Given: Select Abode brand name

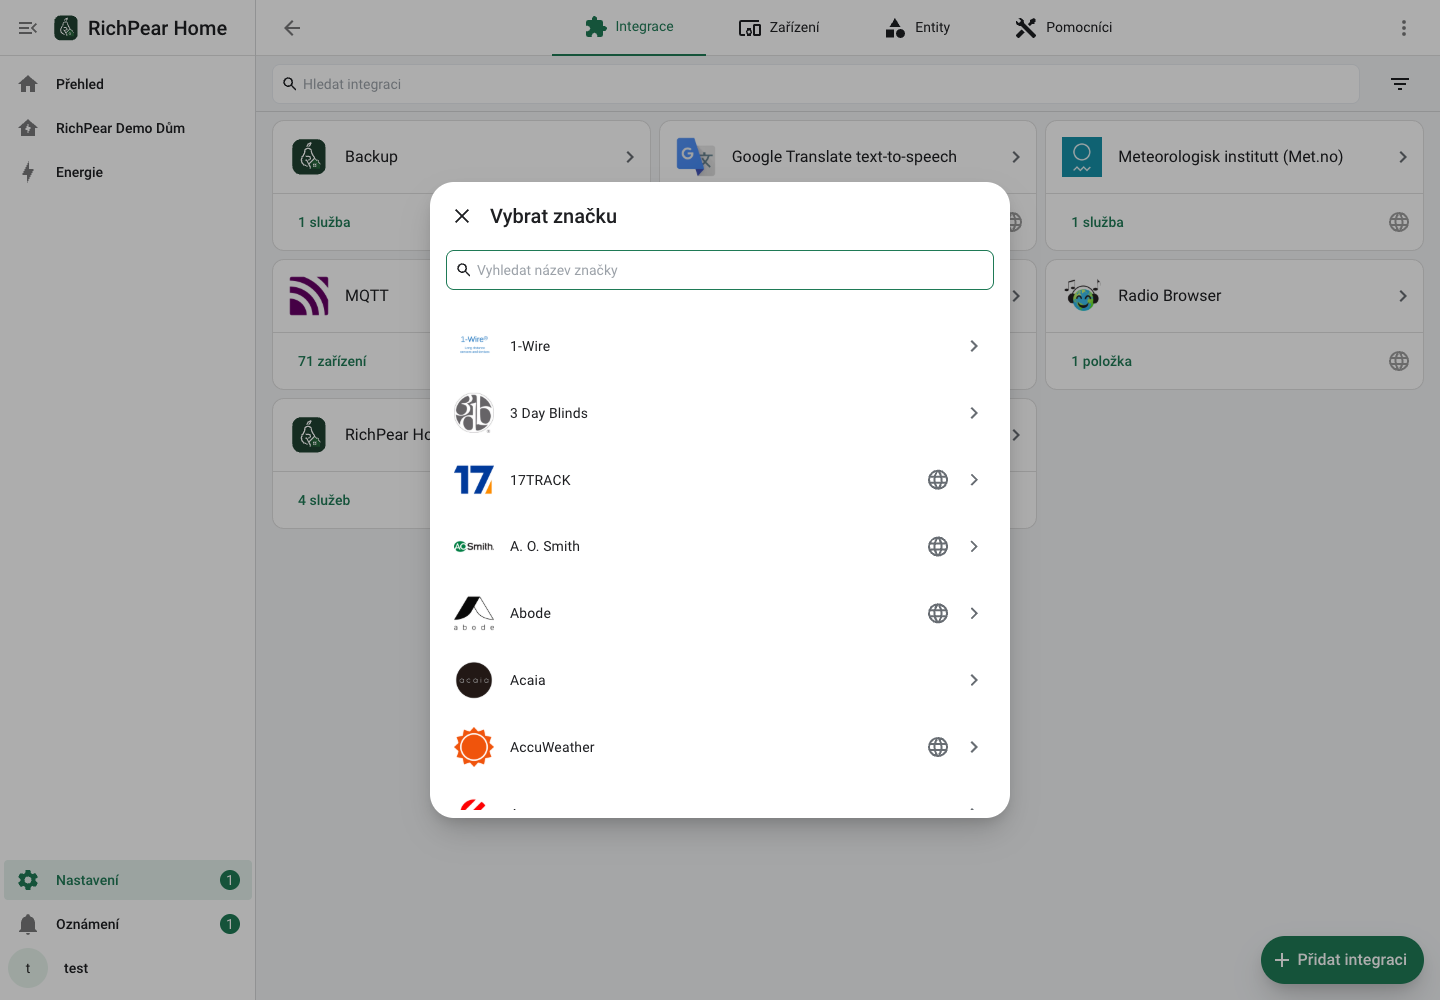Looking at the screenshot, I should click(530, 613).
